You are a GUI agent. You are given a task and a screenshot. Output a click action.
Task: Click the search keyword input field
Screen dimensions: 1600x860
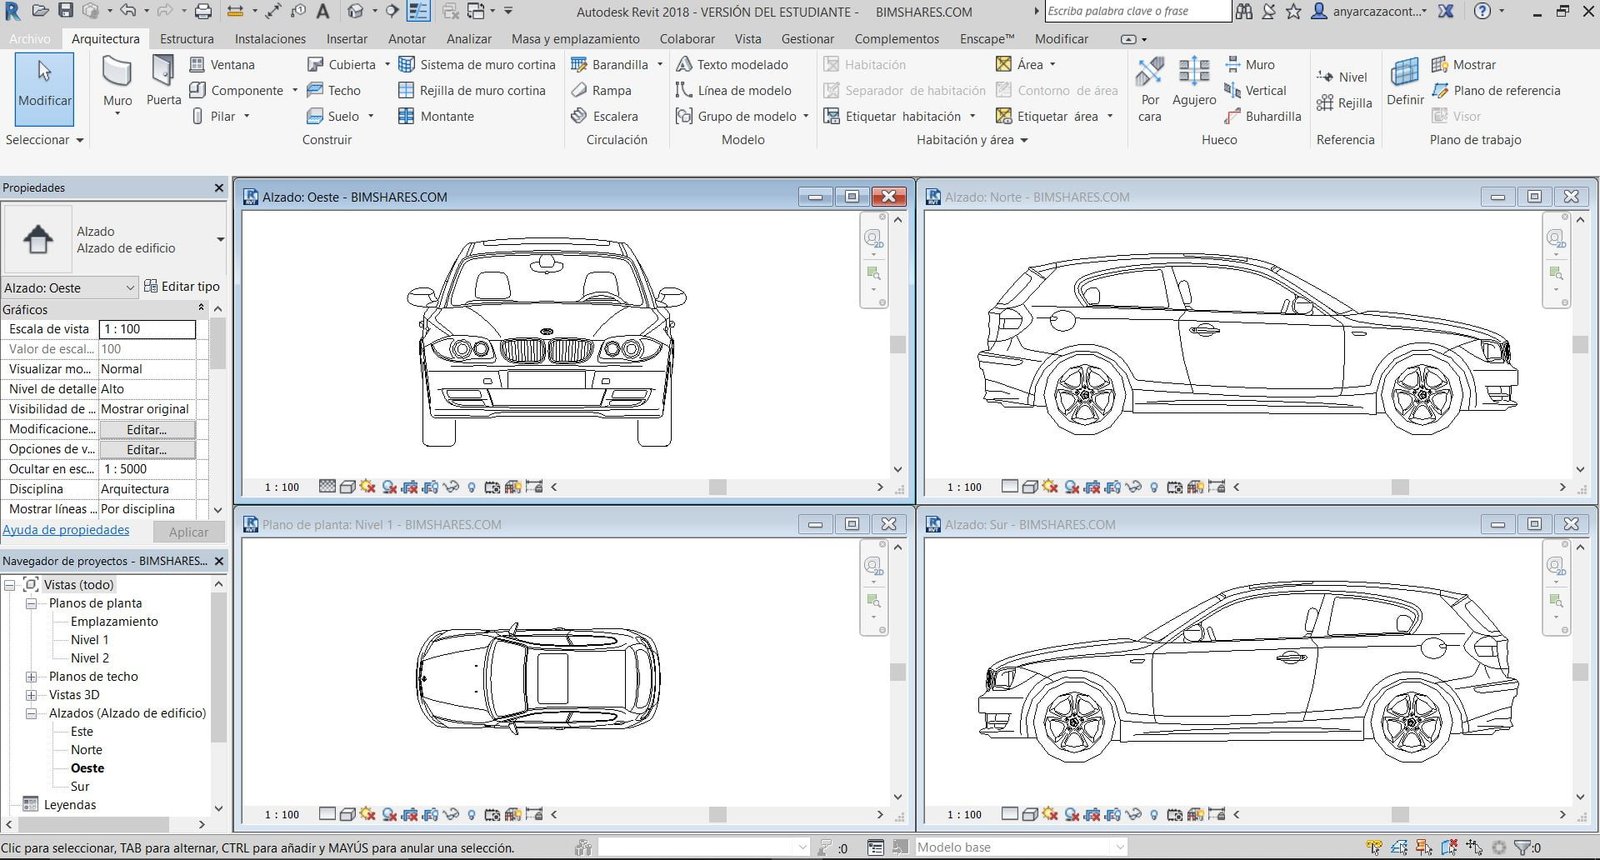tap(1138, 11)
